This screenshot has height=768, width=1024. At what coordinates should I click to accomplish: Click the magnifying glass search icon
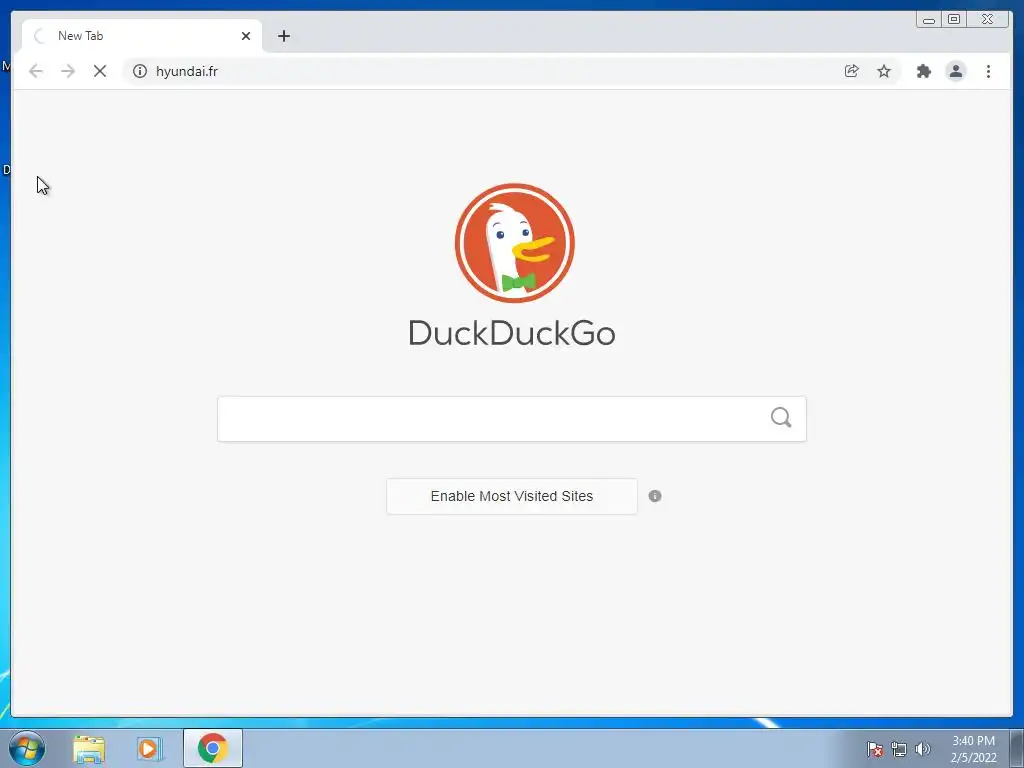[x=780, y=417]
